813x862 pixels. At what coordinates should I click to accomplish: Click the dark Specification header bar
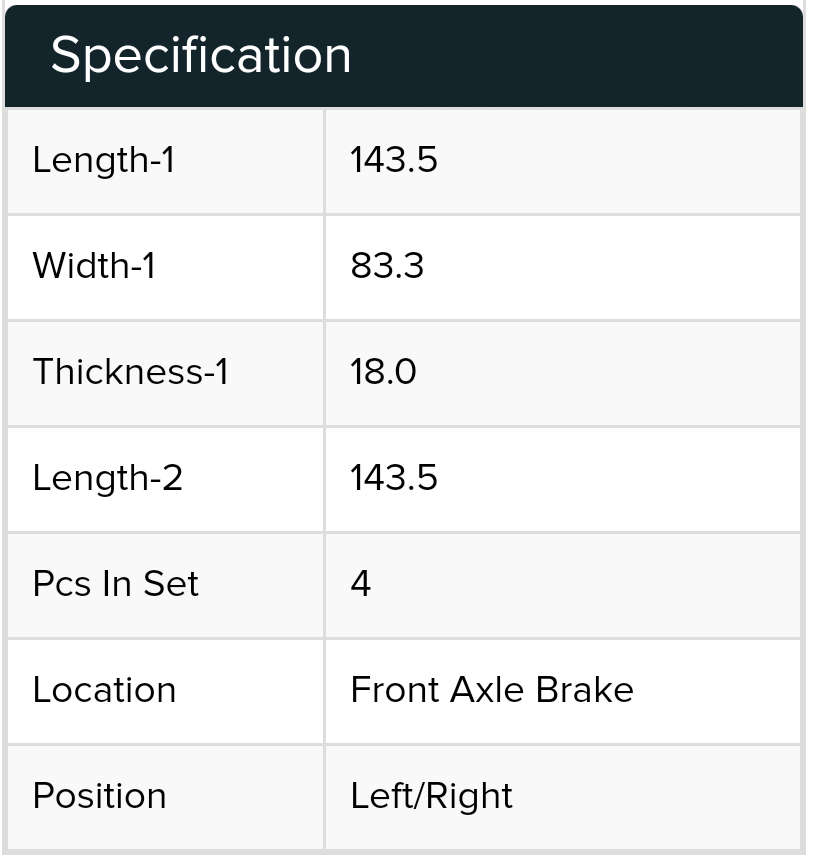point(404,56)
